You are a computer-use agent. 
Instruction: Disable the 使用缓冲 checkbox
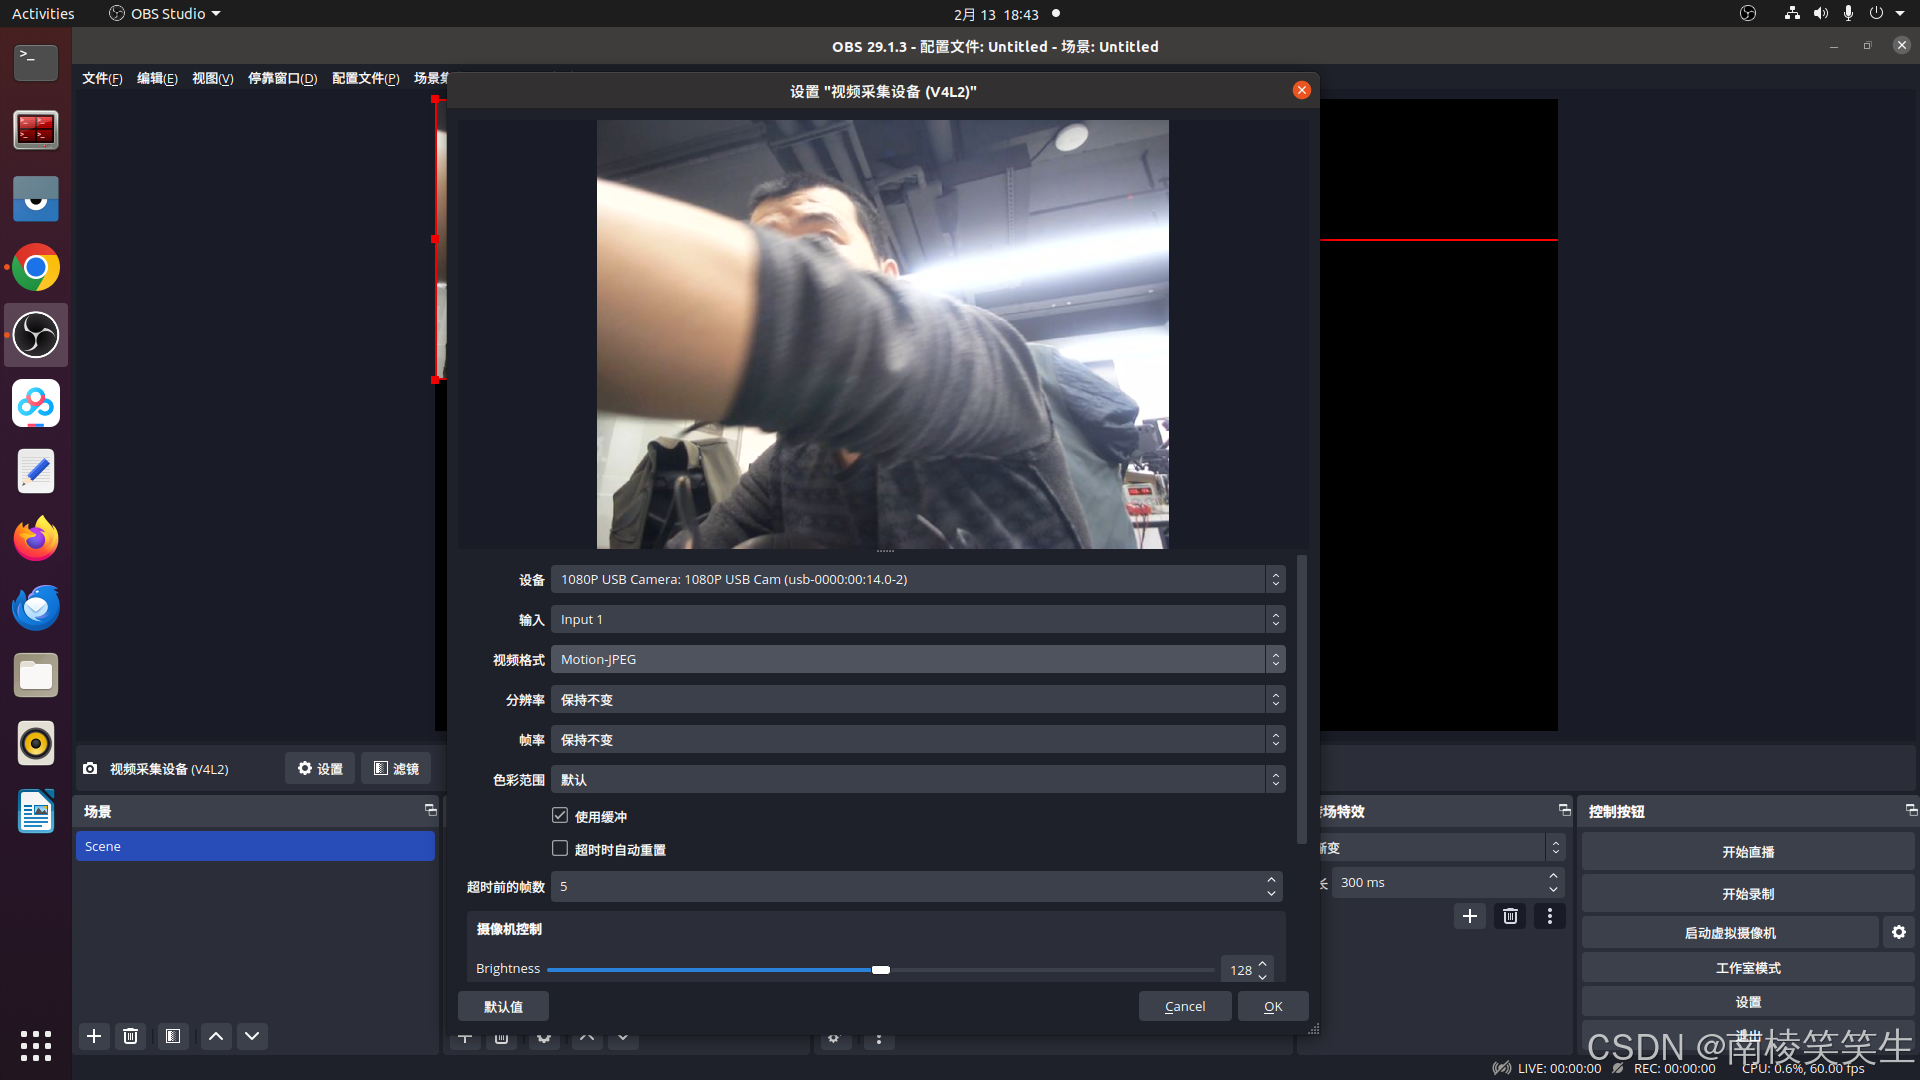[560, 816]
